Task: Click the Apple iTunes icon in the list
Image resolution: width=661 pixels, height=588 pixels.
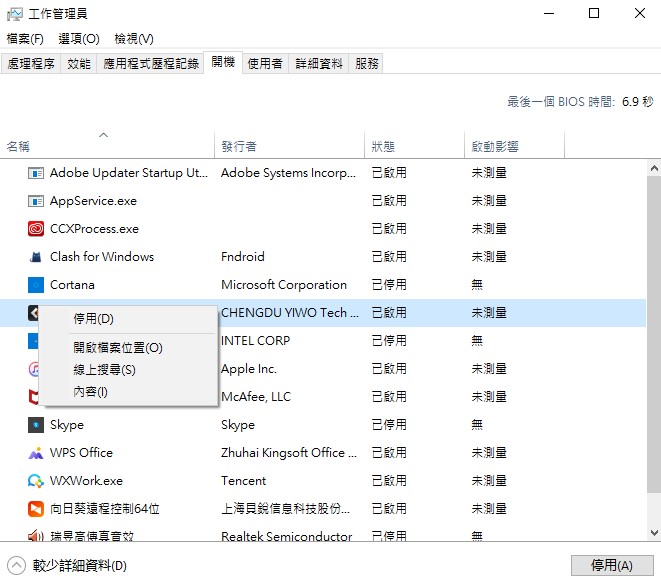Action: click(x=33, y=369)
